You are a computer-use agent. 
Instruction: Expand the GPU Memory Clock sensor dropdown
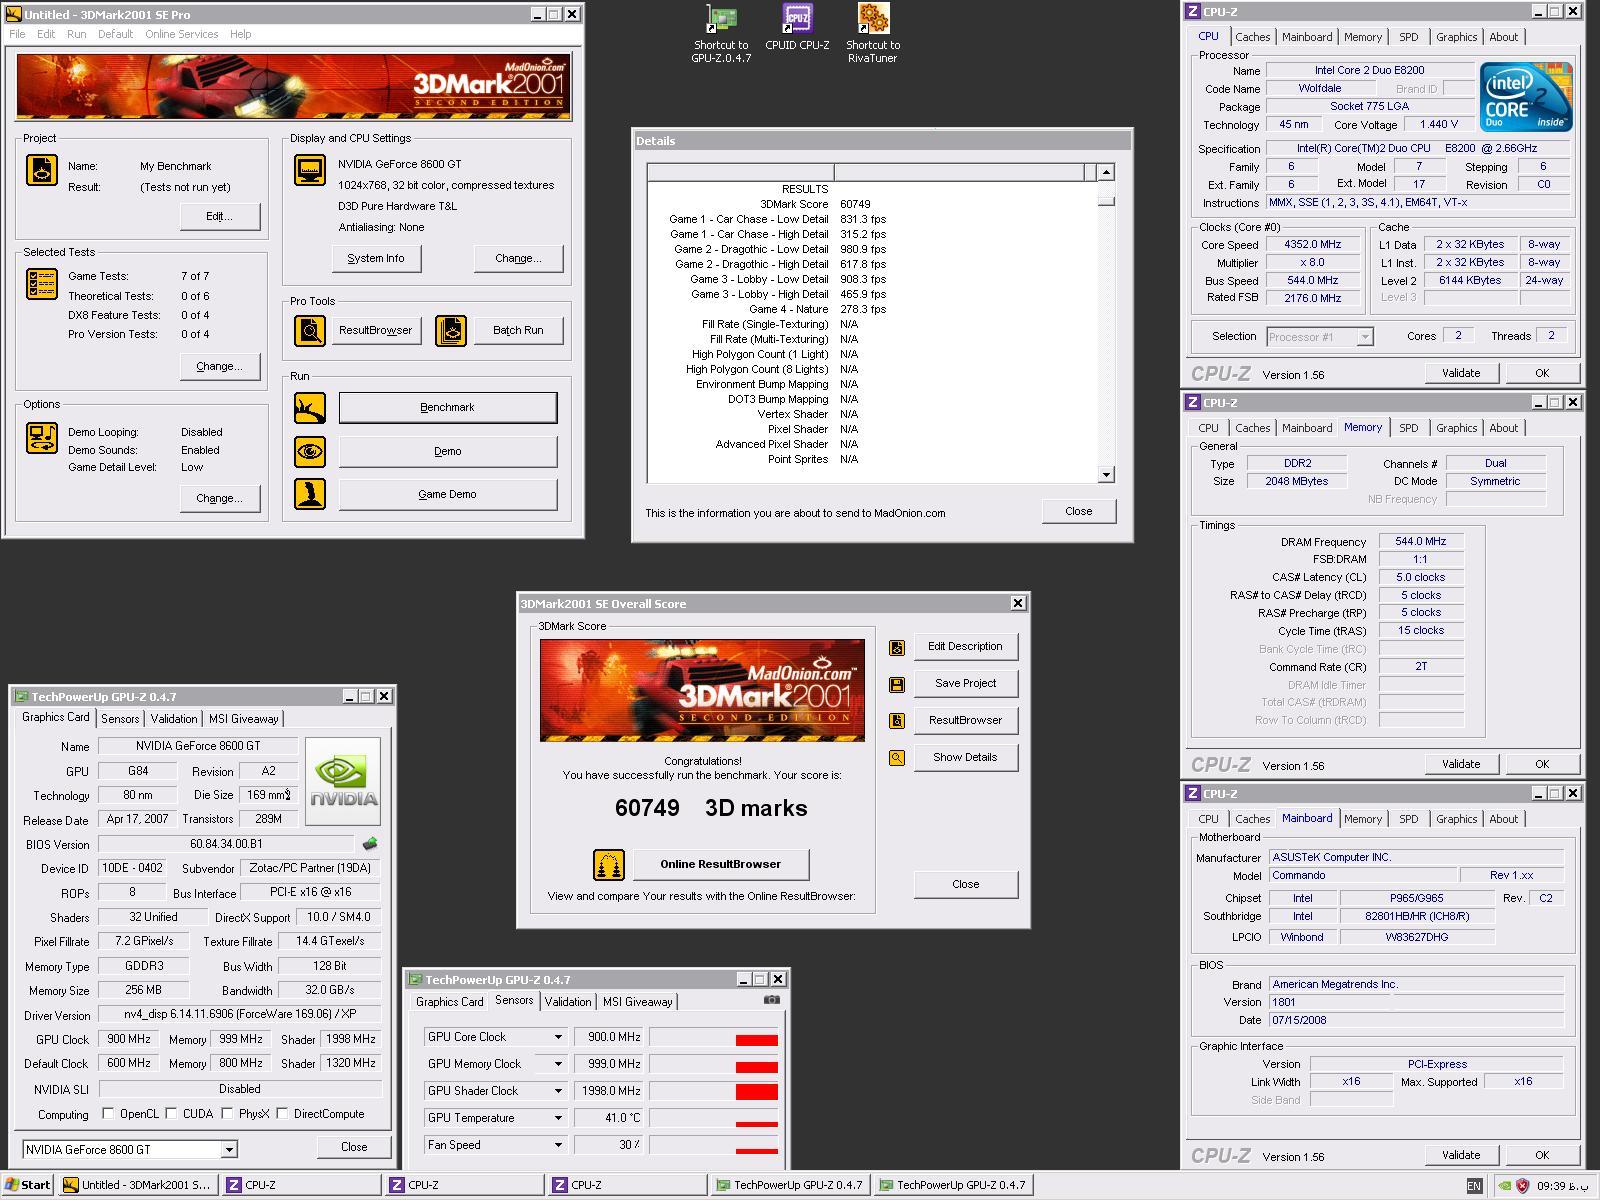click(558, 1064)
